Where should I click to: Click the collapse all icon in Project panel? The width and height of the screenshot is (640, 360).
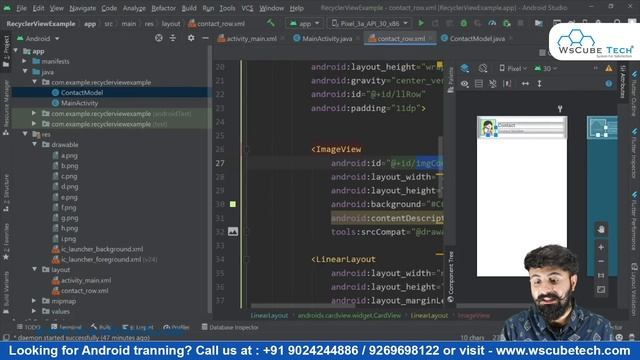(x=173, y=38)
